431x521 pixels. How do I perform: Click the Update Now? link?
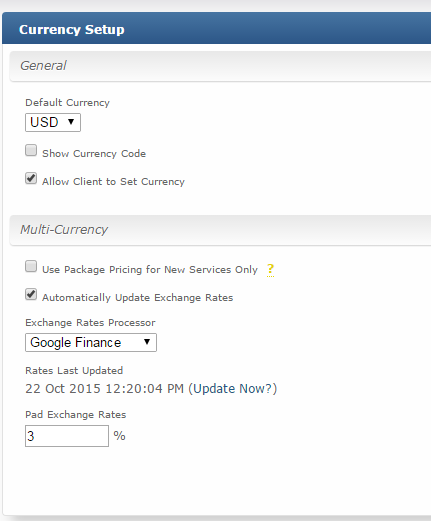pos(232,389)
